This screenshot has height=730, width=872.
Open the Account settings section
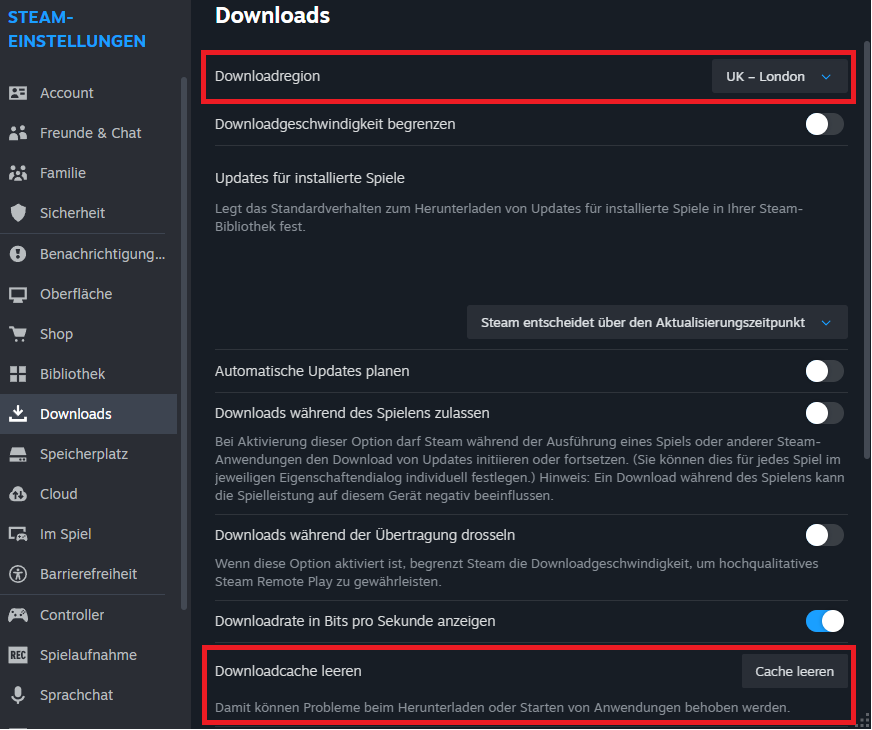click(88, 93)
